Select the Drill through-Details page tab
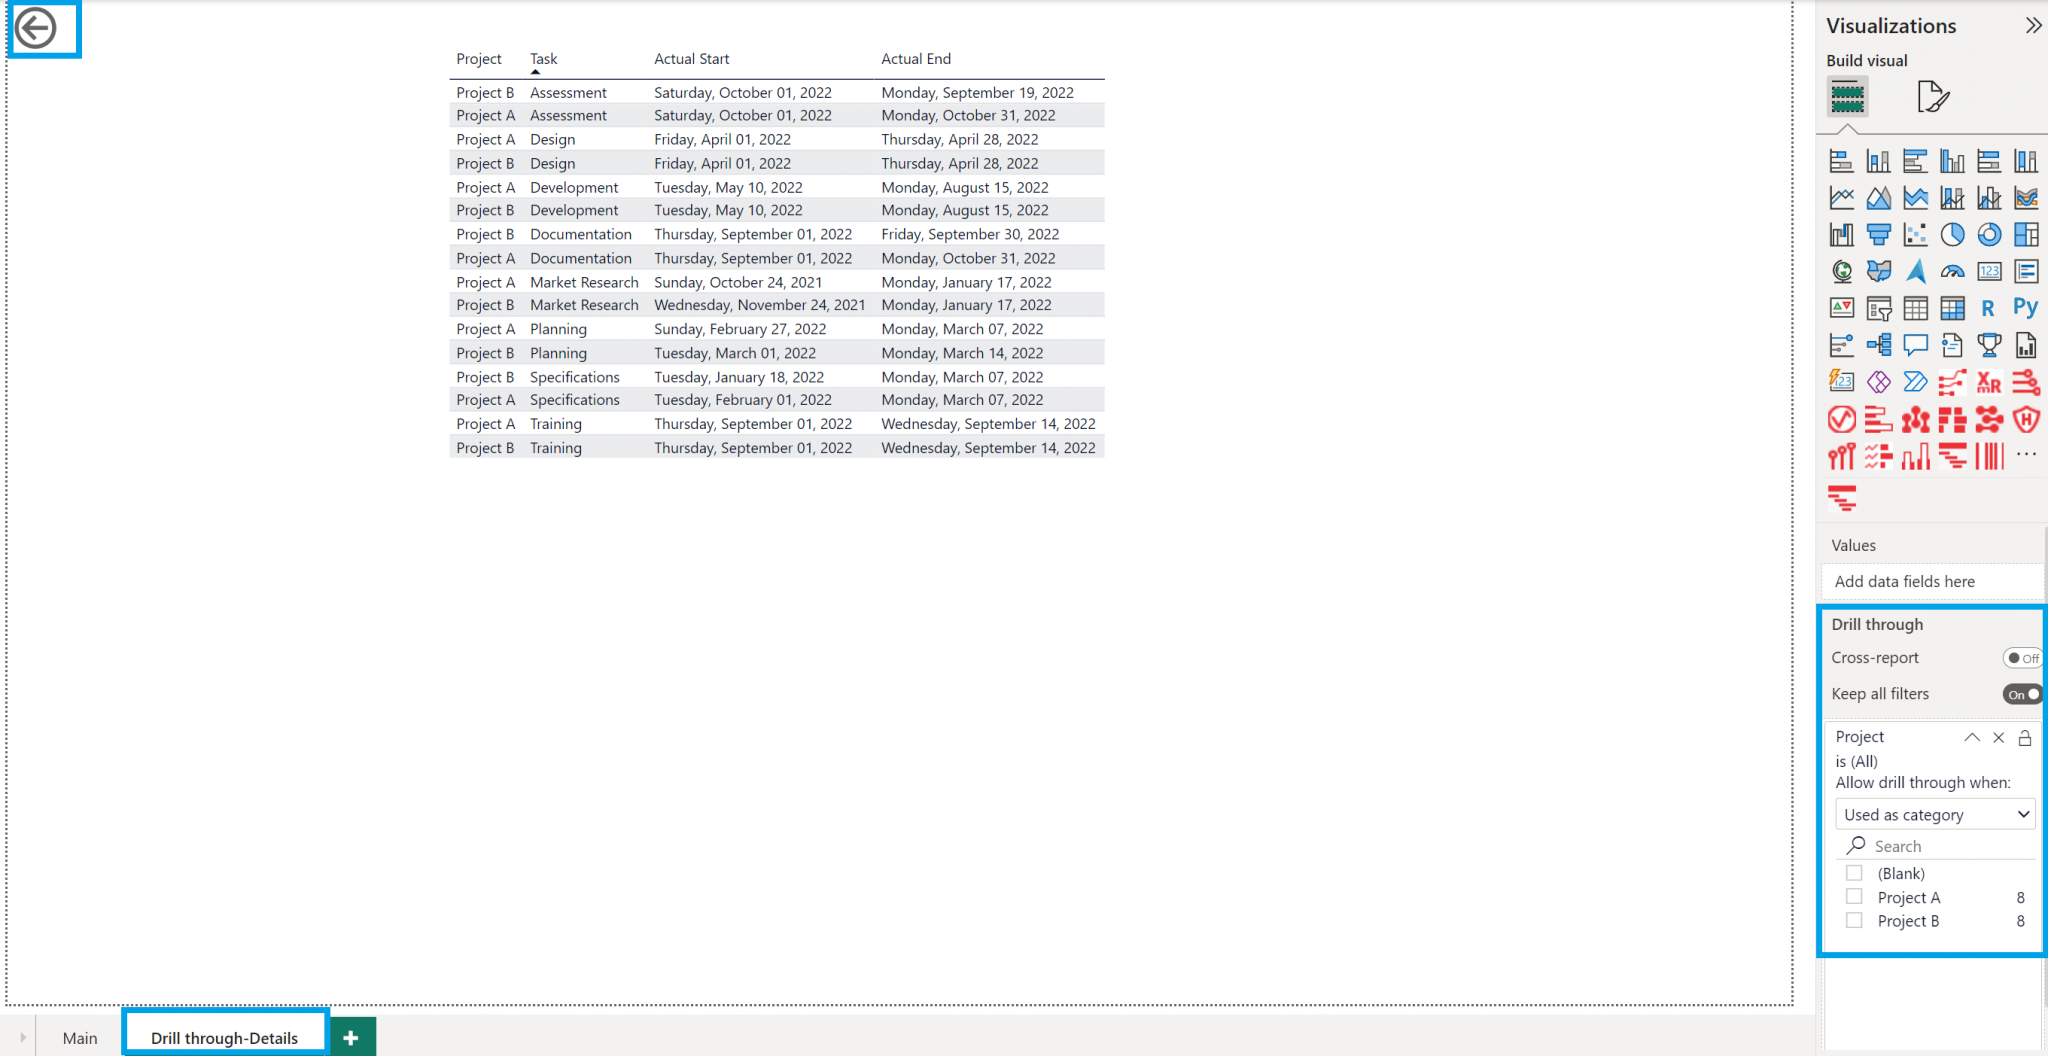The image size is (2048, 1056). [224, 1038]
